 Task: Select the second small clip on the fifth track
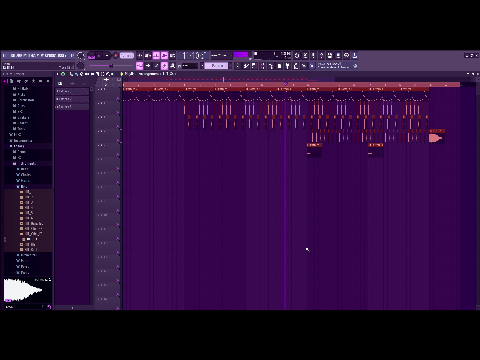pos(376,150)
